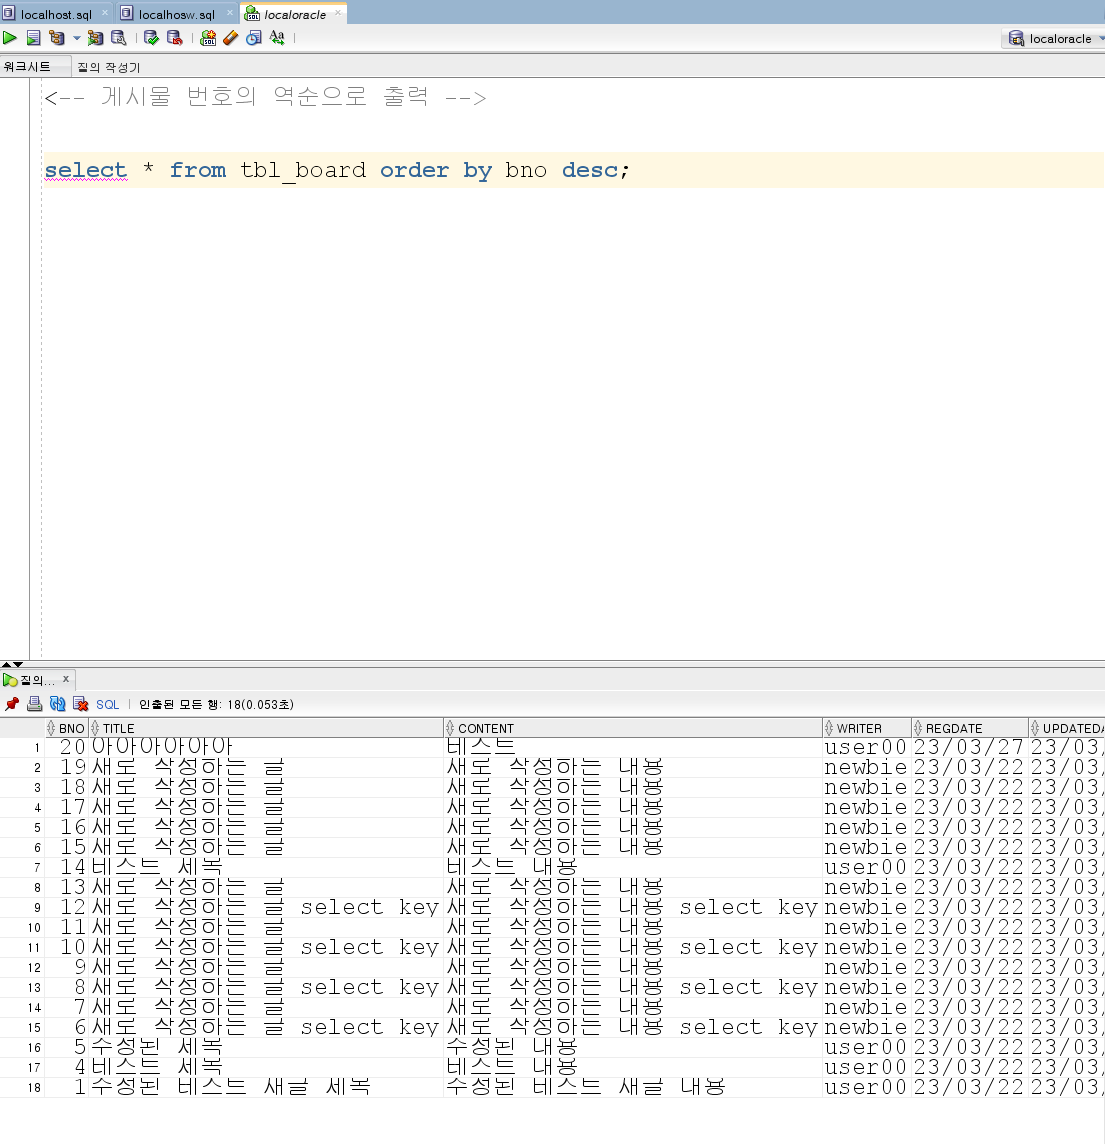Click the Rollback database icon
Viewport: 1105px width, 1144px height.
click(x=174, y=38)
